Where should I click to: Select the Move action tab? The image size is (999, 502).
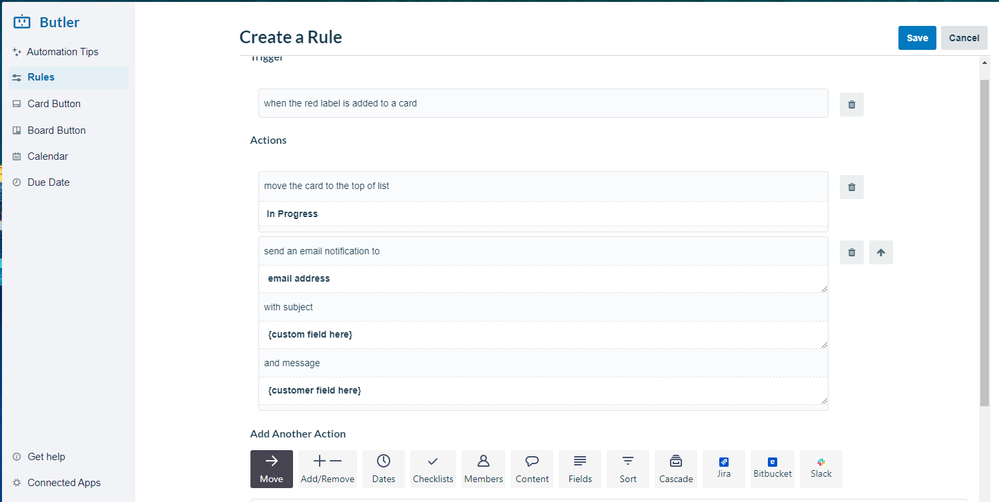[271, 469]
